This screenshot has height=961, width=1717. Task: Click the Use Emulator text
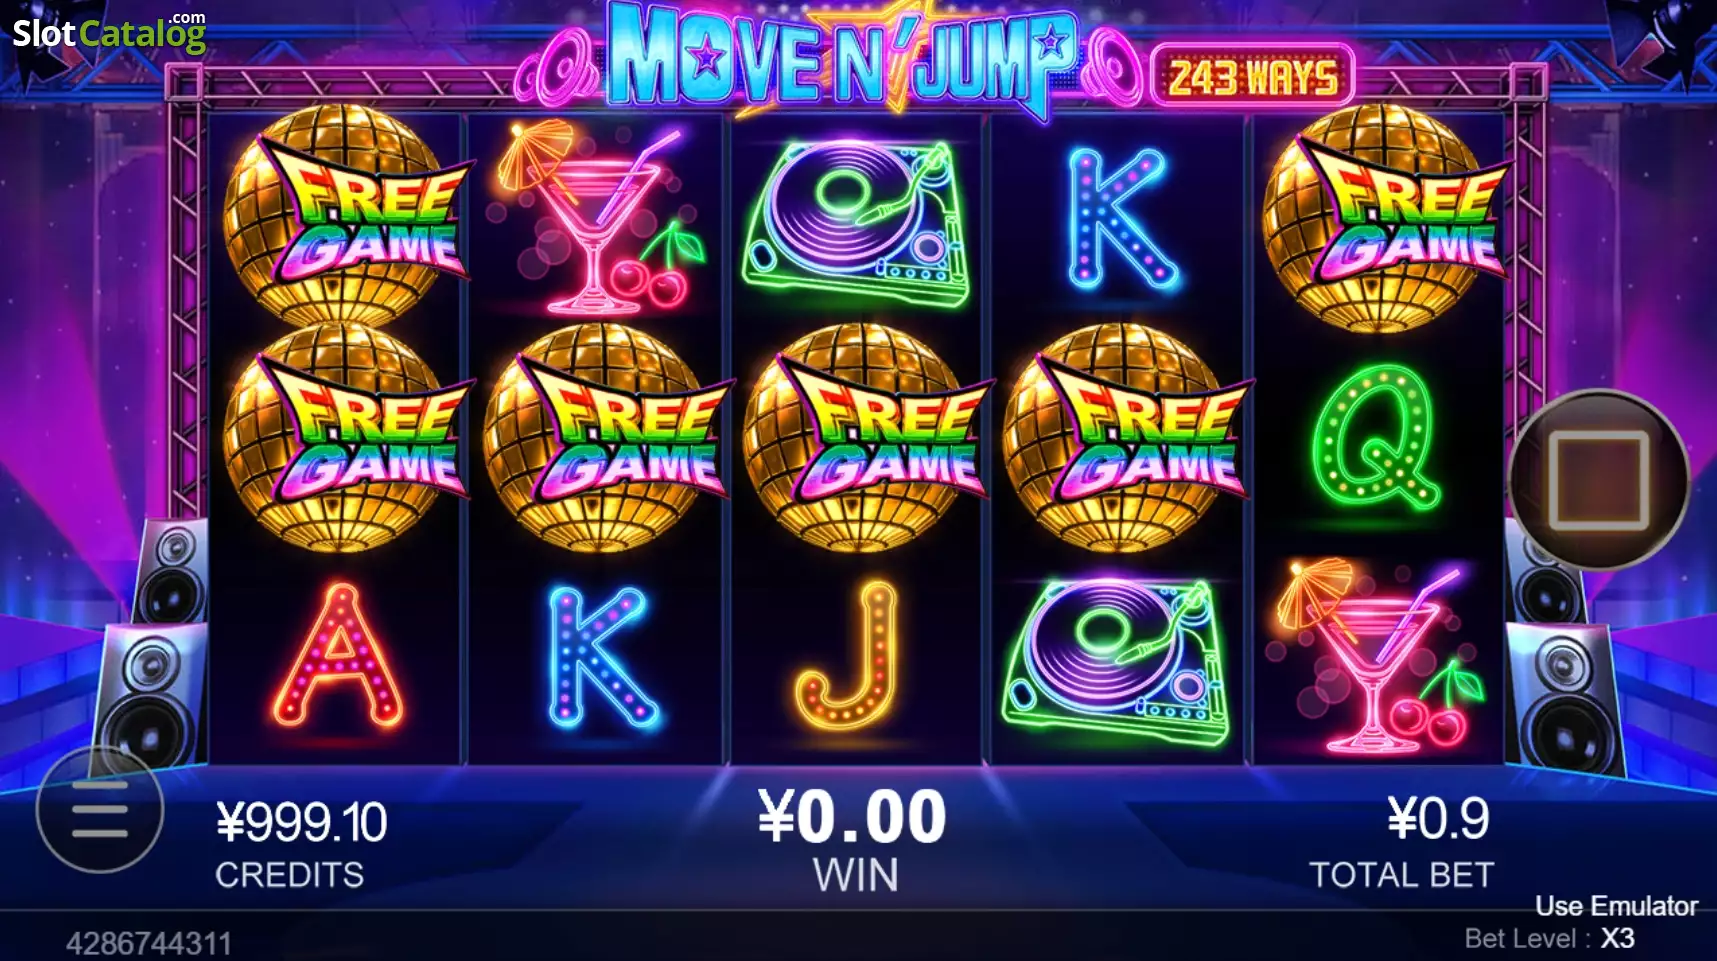click(x=1616, y=906)
